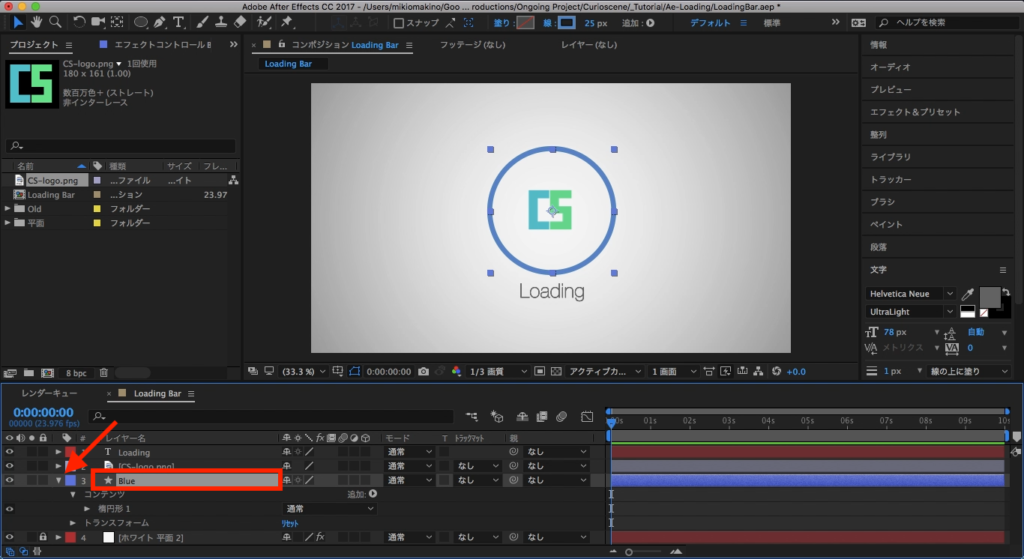Click the snapshot camera icon in viewer
Image resolution: width=1024 pixels, height=559 pixels.
click(x=424, y=371)
